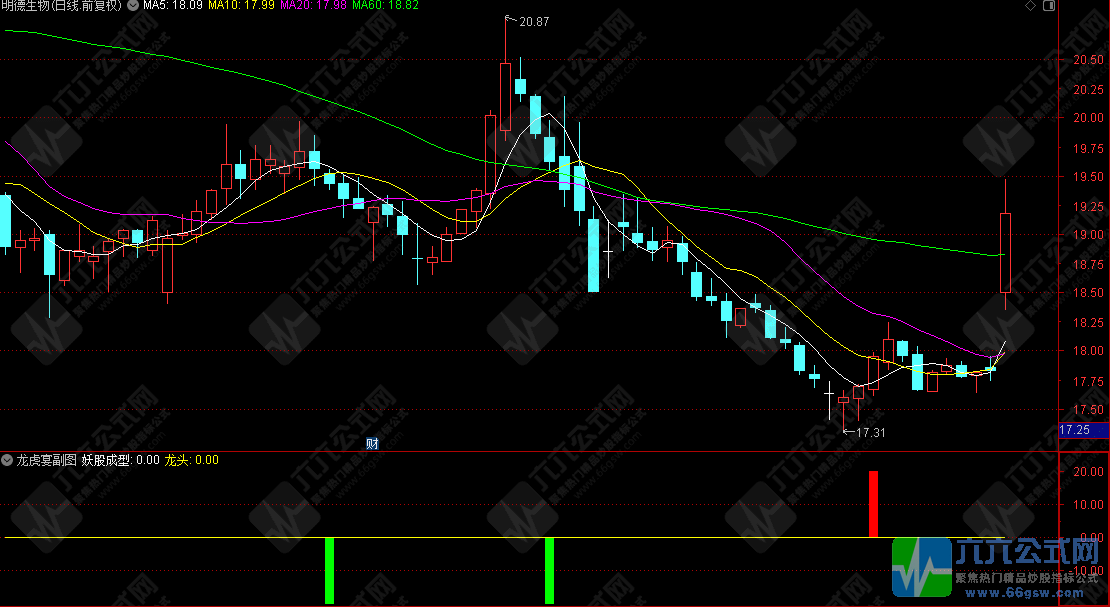Open the 公式网 logo at bottom right
The image size is (1110, 607).
click(1000, 572)
